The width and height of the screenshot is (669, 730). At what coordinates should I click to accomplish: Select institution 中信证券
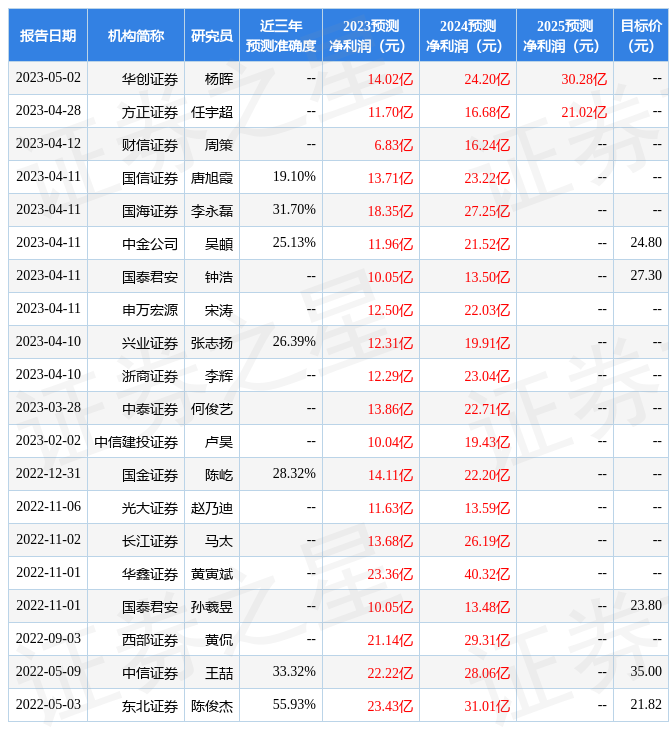click(150, 674)
